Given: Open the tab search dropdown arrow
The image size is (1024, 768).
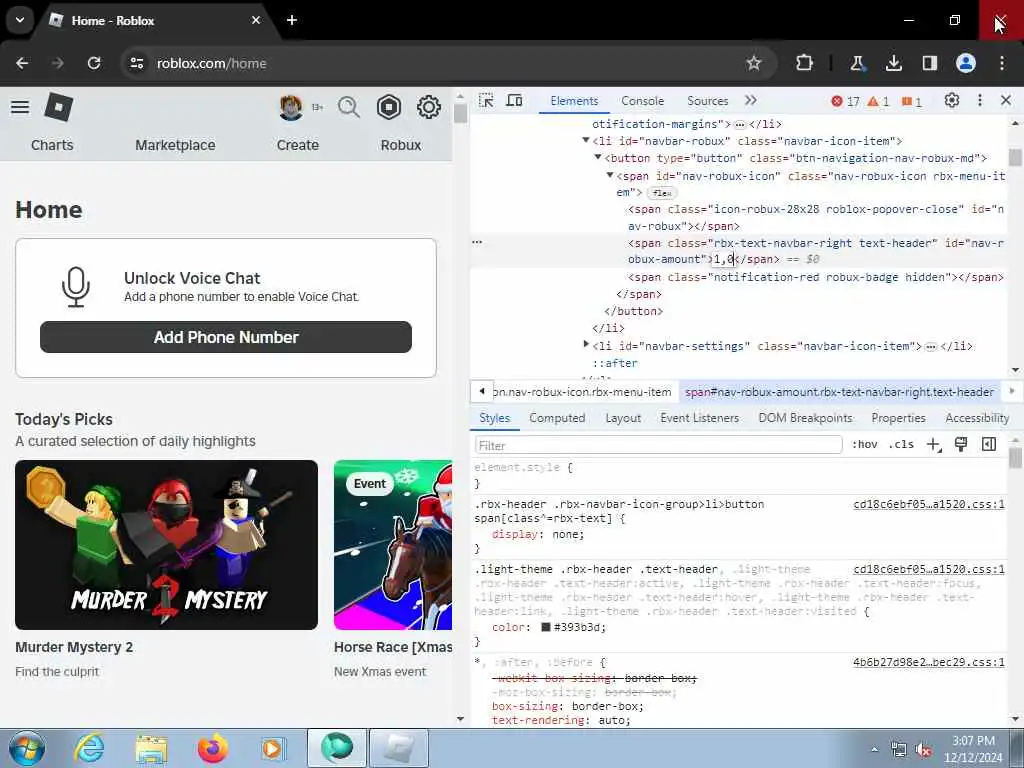Looking at the screenshot, I should click(x=20, y=20).
